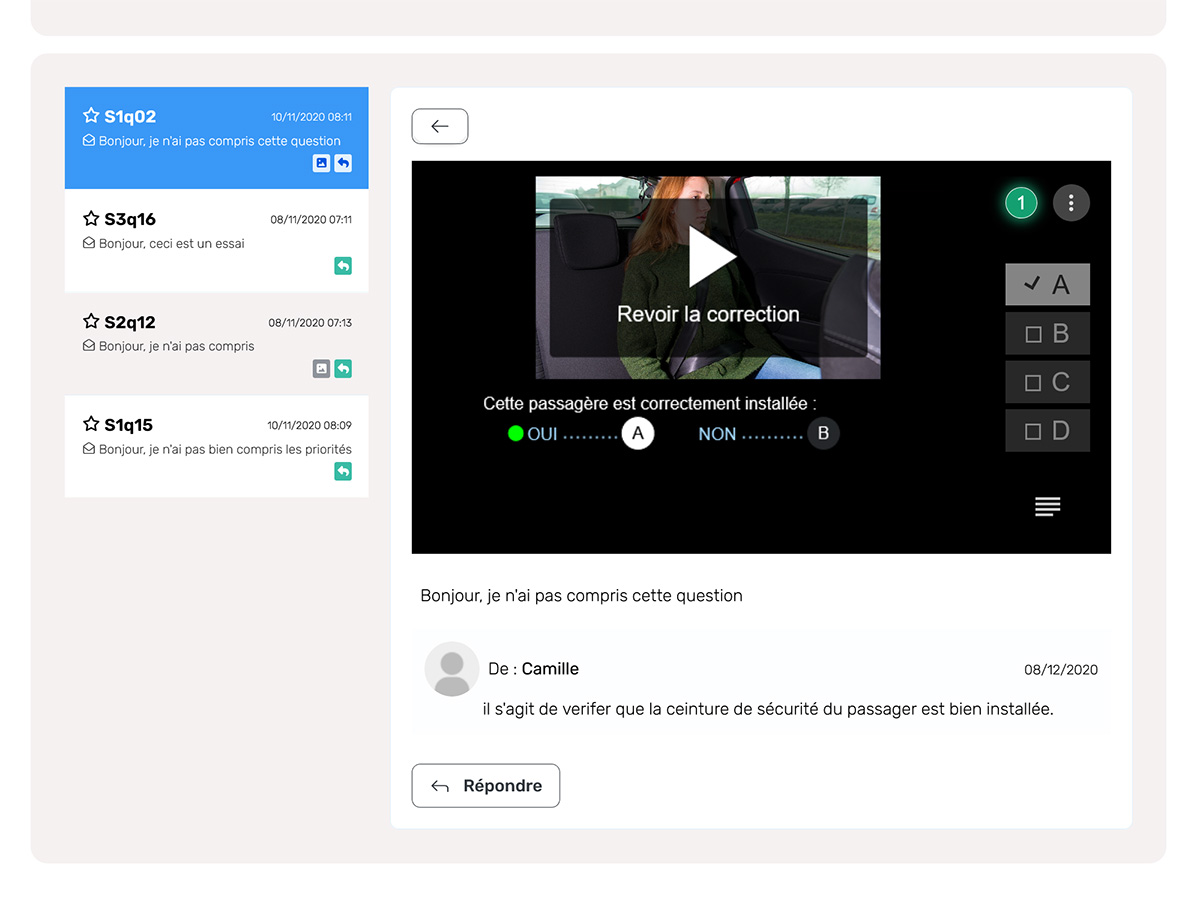Open the S3q16 conversation
Screen dimensions: 1200x900
[x=217, y=241]
